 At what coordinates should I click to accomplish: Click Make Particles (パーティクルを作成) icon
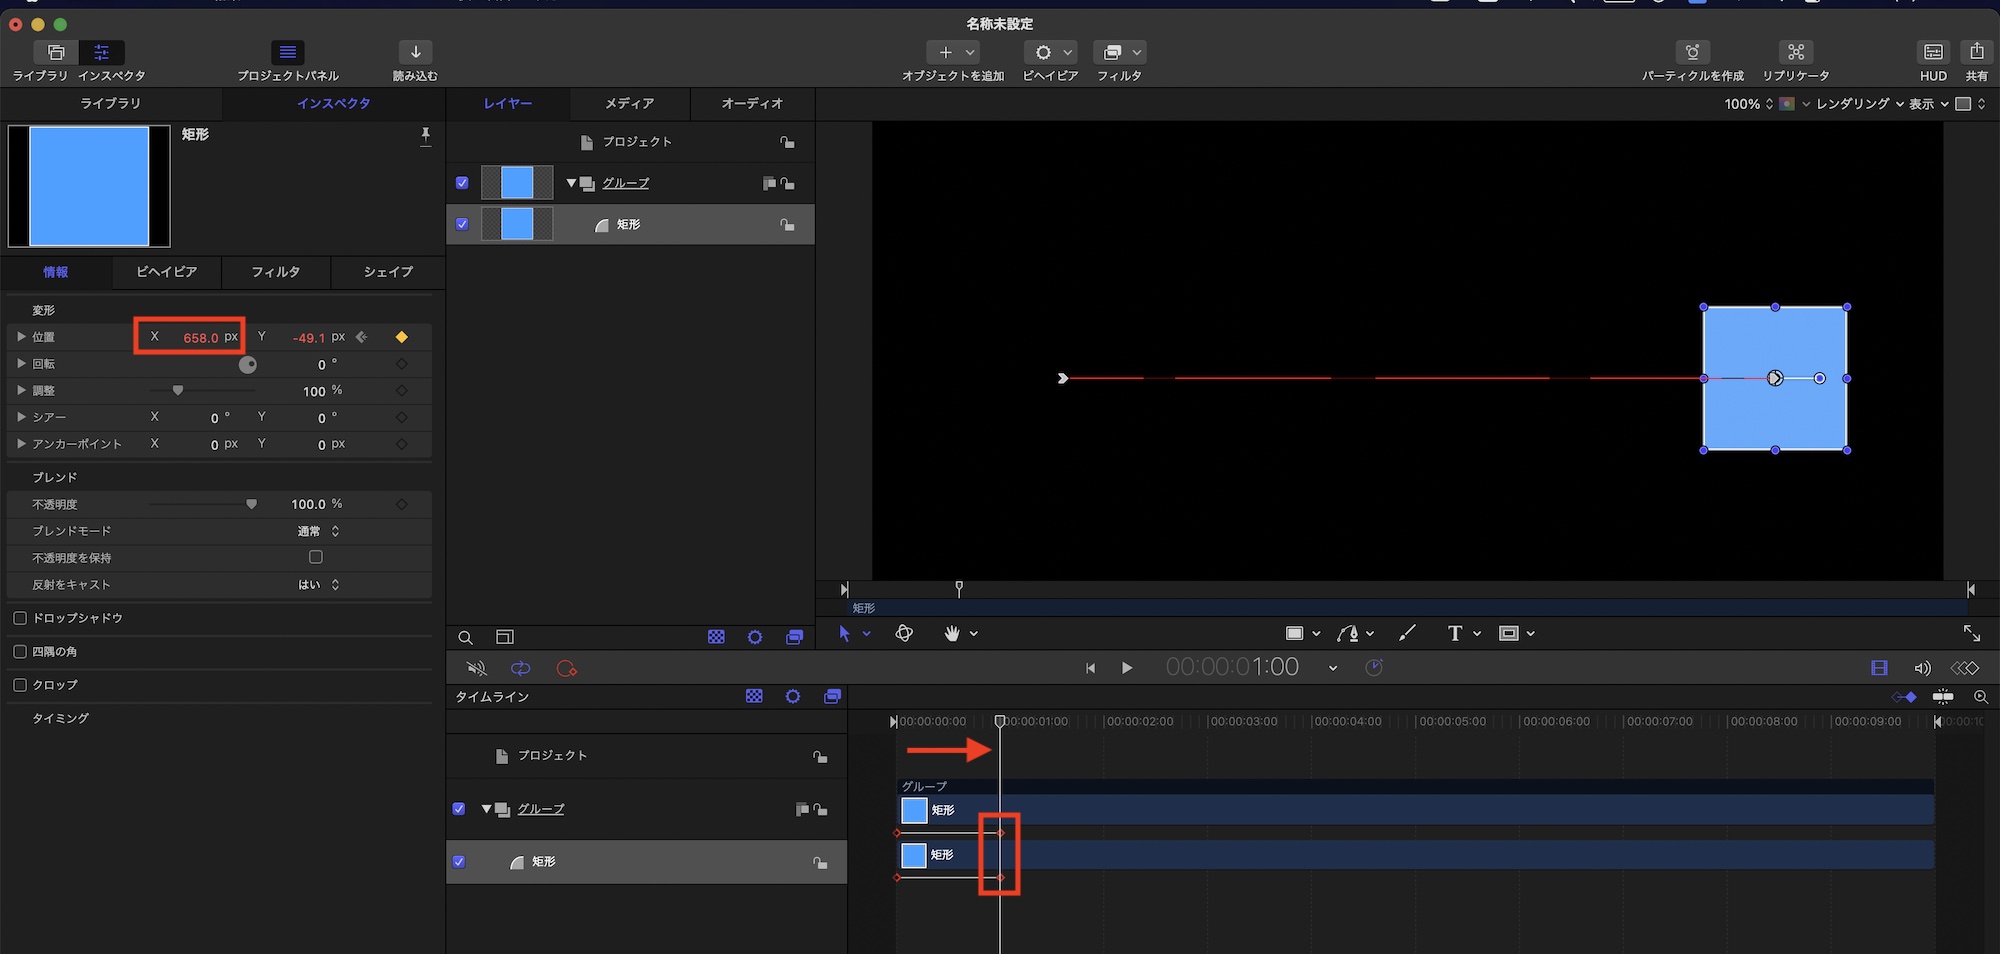1692,52
